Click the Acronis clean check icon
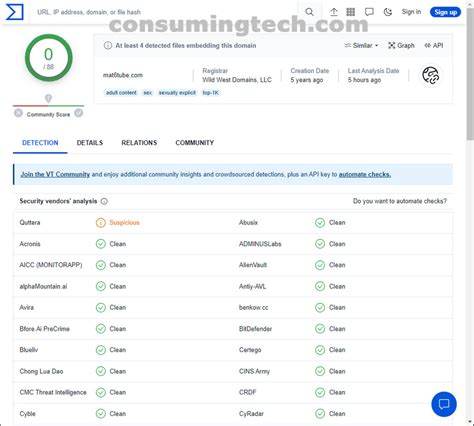This screenshot has height=426, width=474. (x=101, y=244)
